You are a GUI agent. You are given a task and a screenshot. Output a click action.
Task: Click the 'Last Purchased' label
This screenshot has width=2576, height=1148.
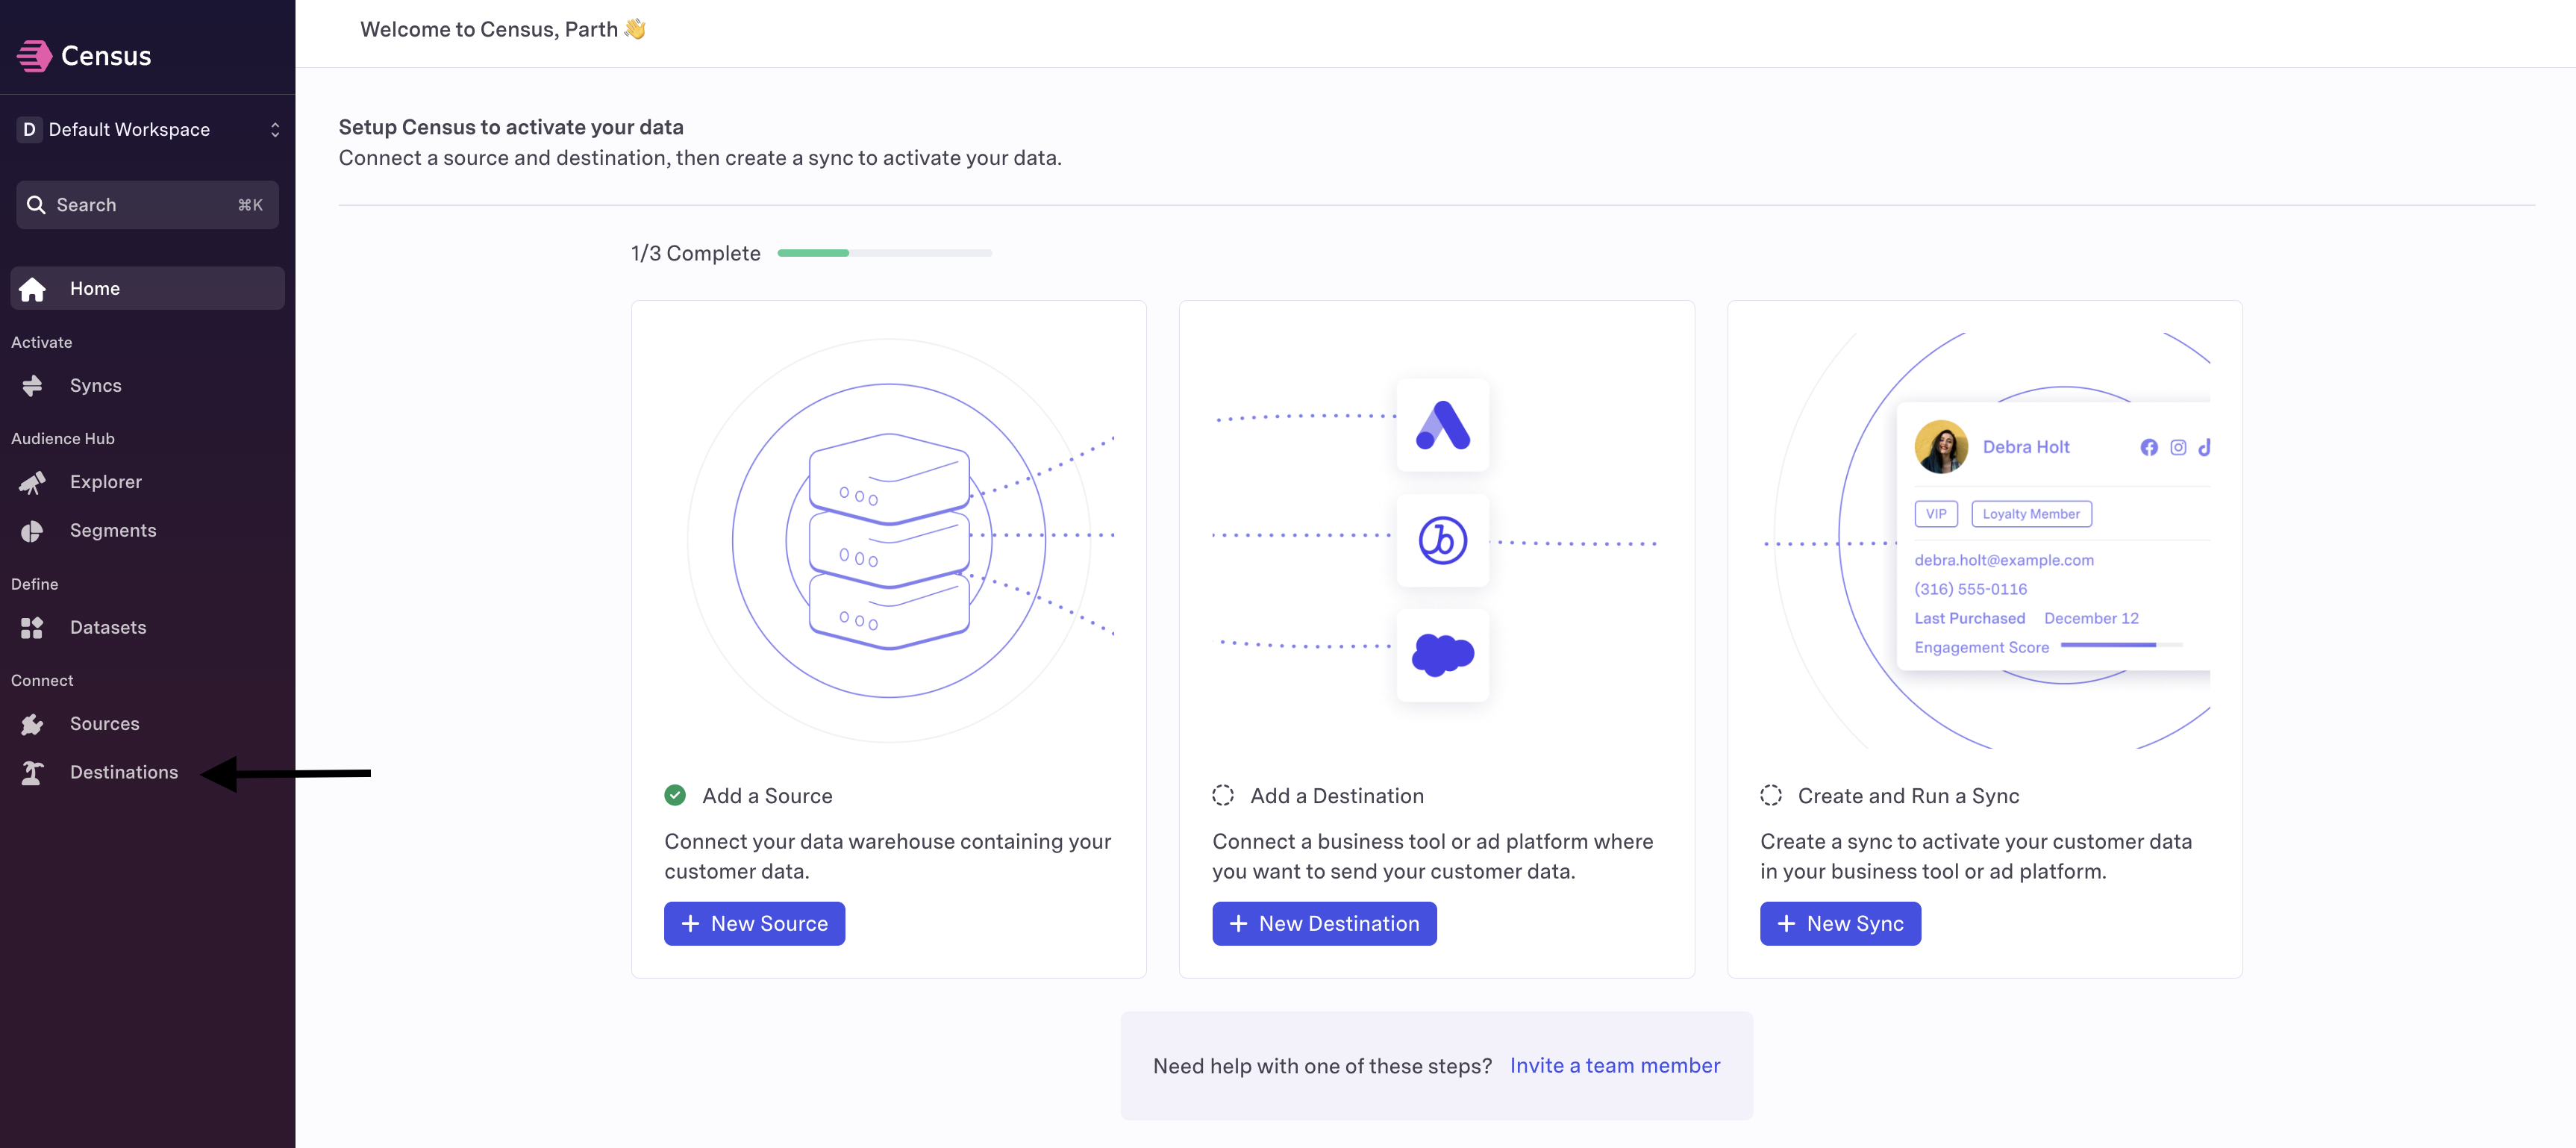(x=1969, y=619)
